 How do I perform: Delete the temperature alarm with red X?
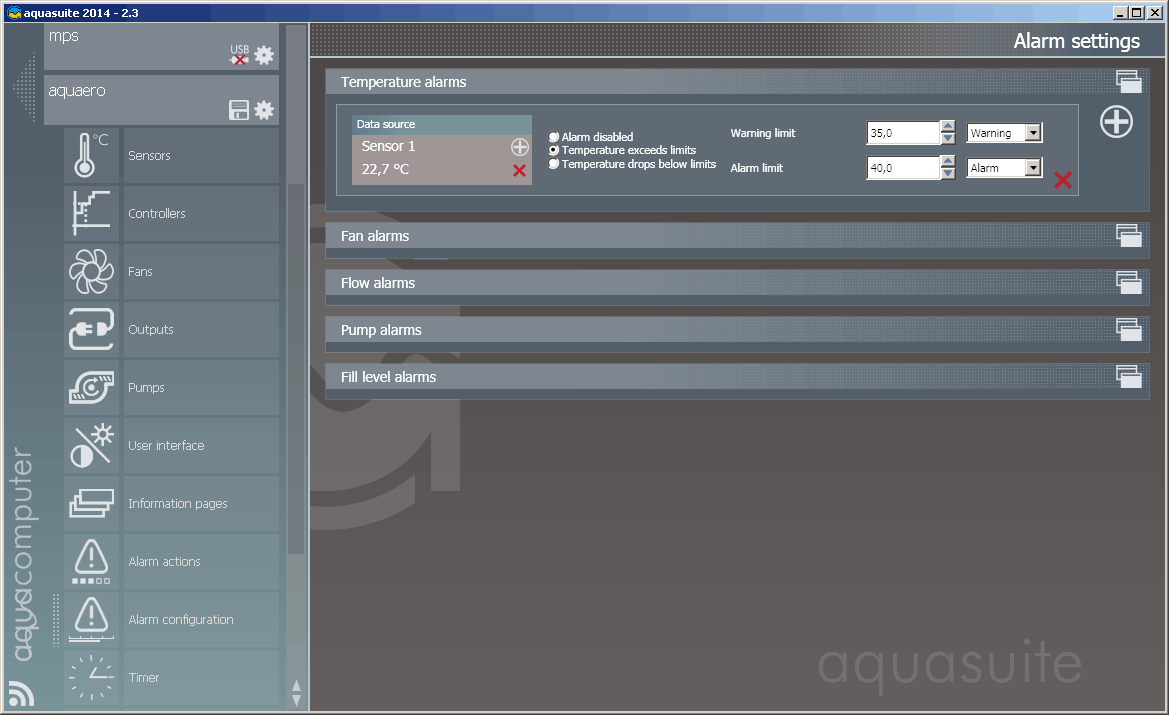click(1063, 180)
